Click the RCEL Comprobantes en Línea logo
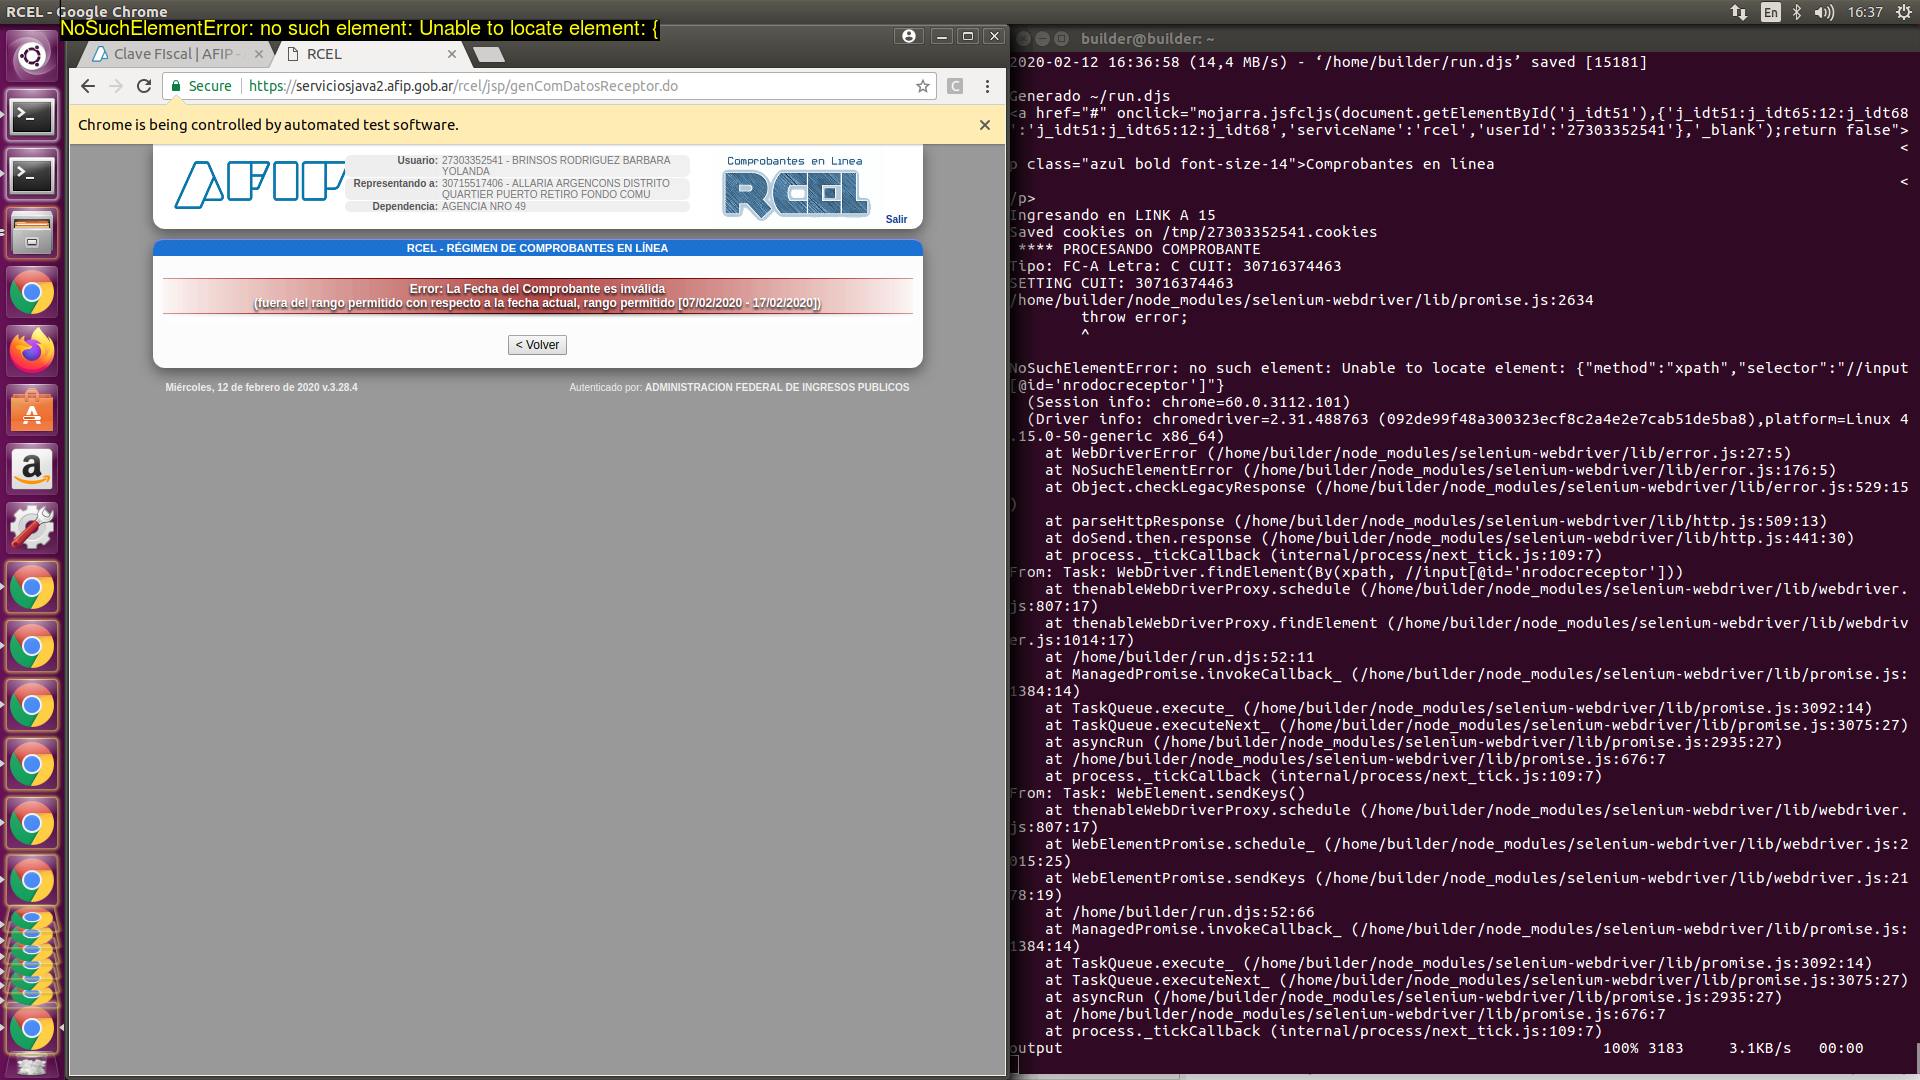 point(796,188)
